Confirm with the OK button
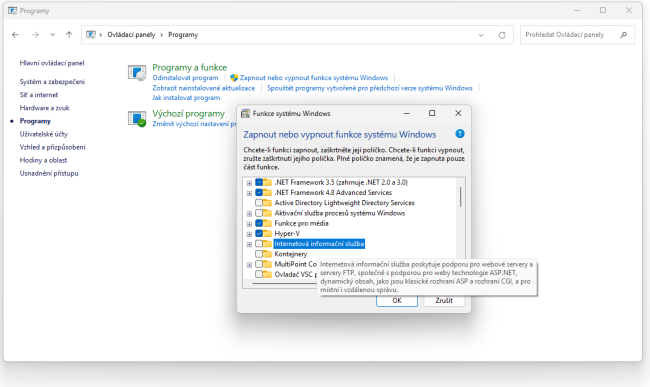The image size is (650, 387). [x=397, y=301]
